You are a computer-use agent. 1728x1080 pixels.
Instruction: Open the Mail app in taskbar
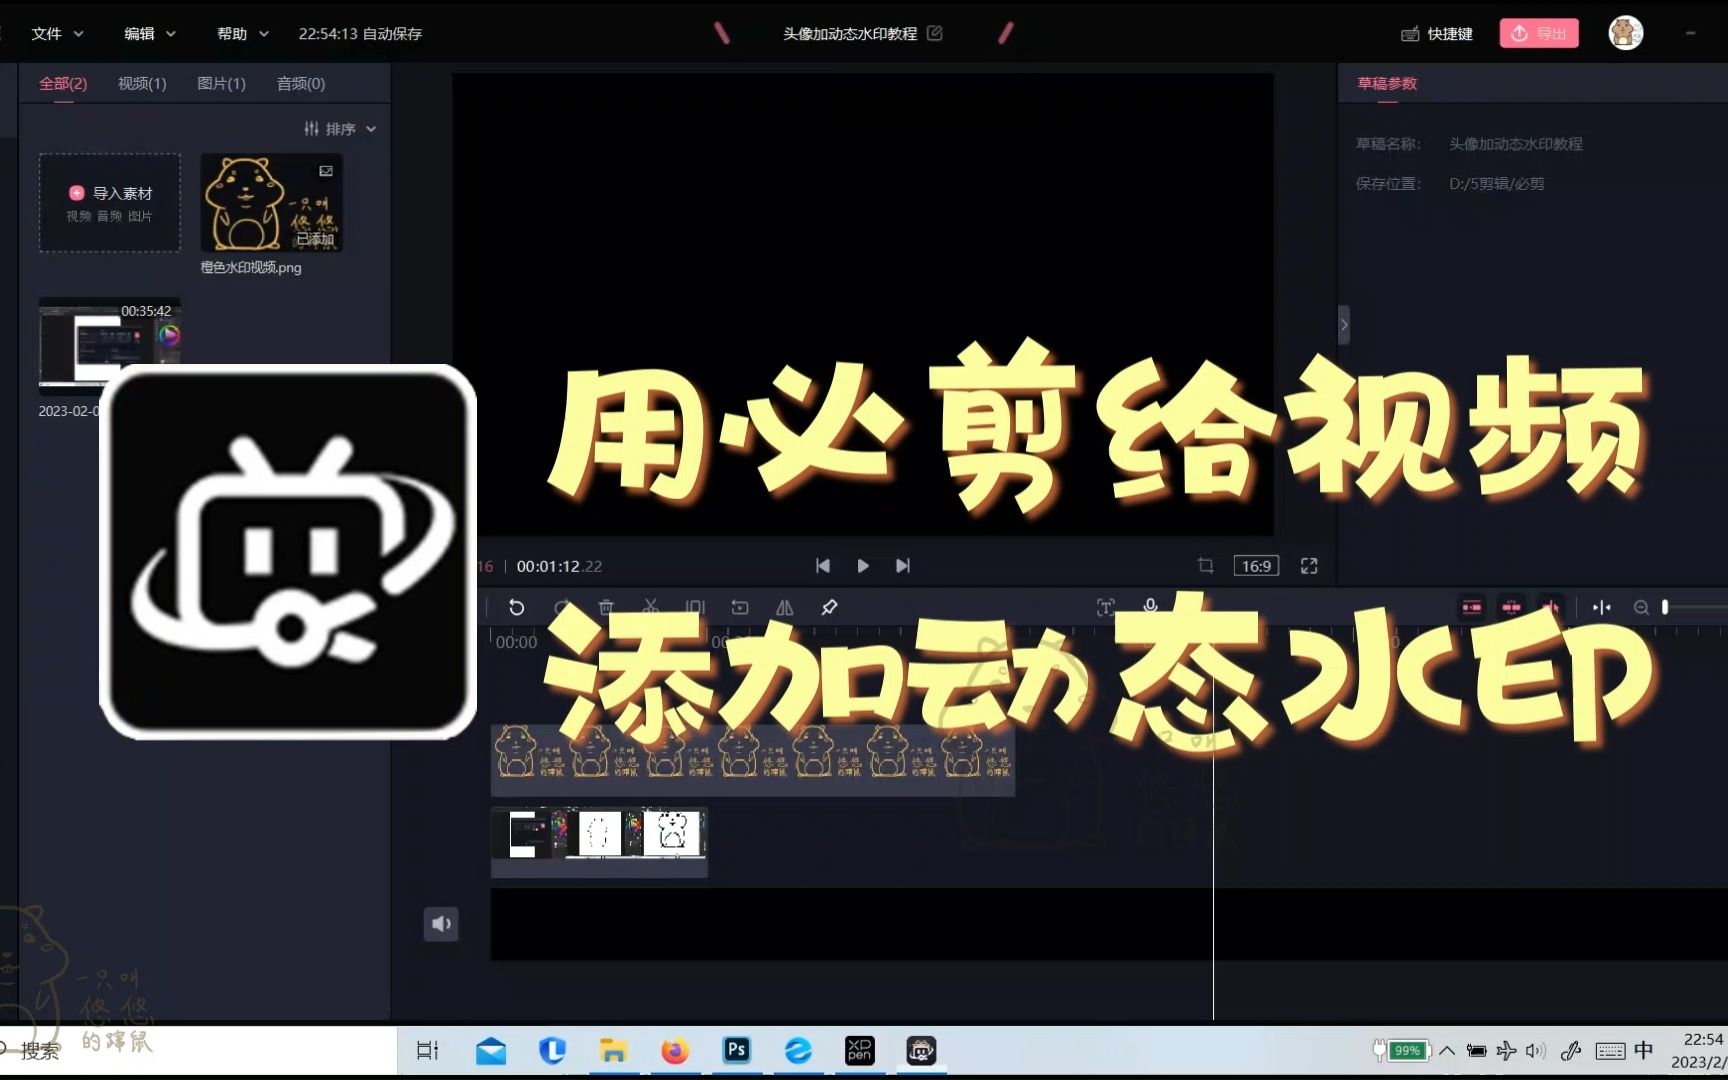coord(490,1050)
